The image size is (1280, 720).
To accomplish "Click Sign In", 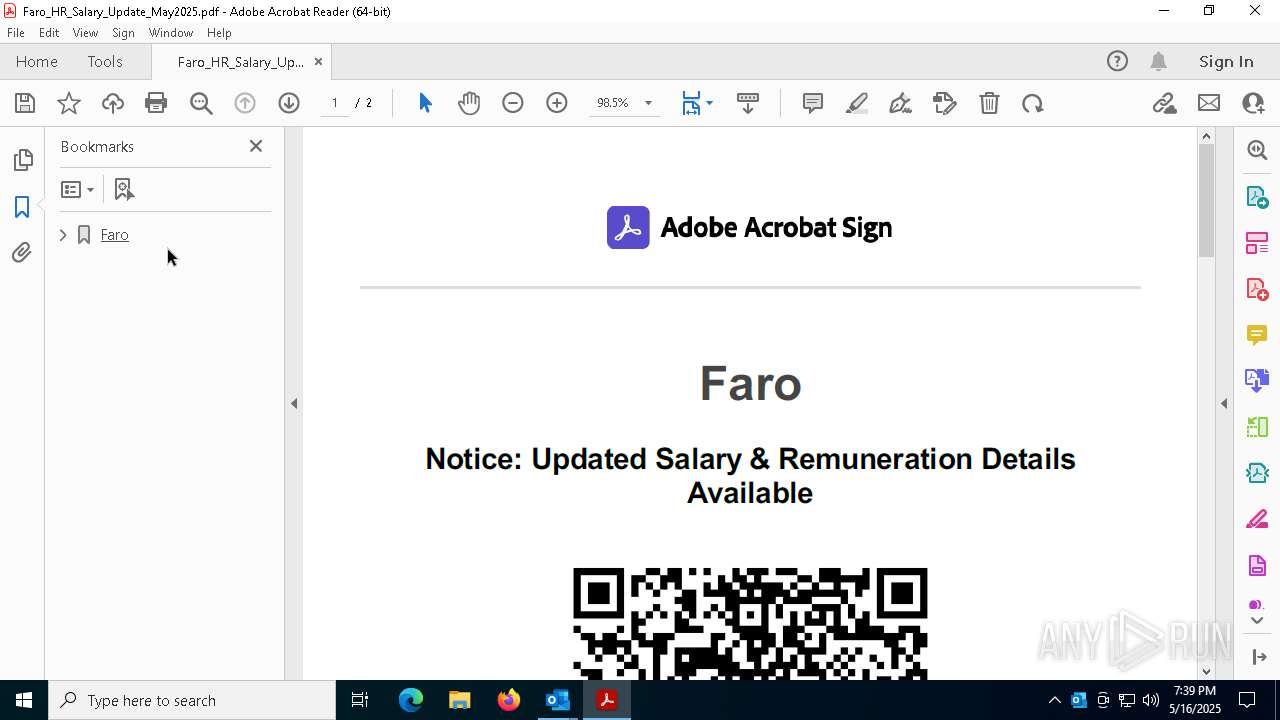I will 1226,61.
